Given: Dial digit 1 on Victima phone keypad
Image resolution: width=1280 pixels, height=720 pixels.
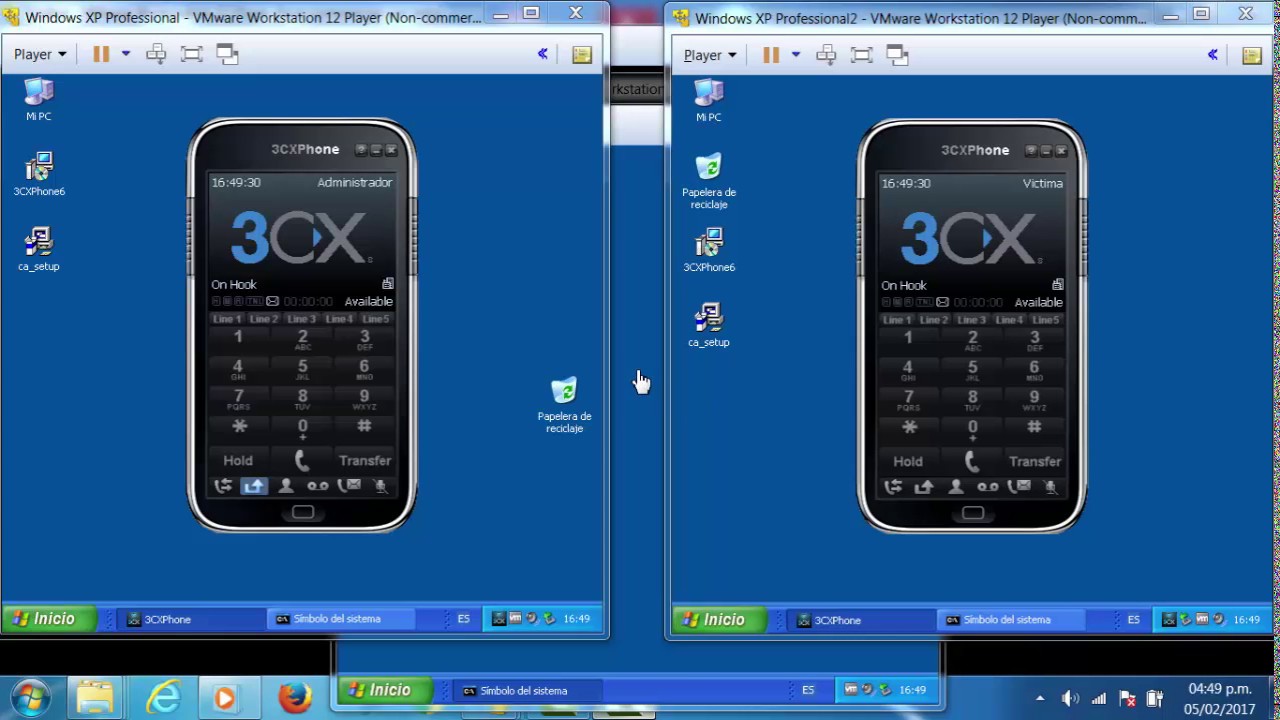Looking at the screenshot, I should tap(908, 340).
